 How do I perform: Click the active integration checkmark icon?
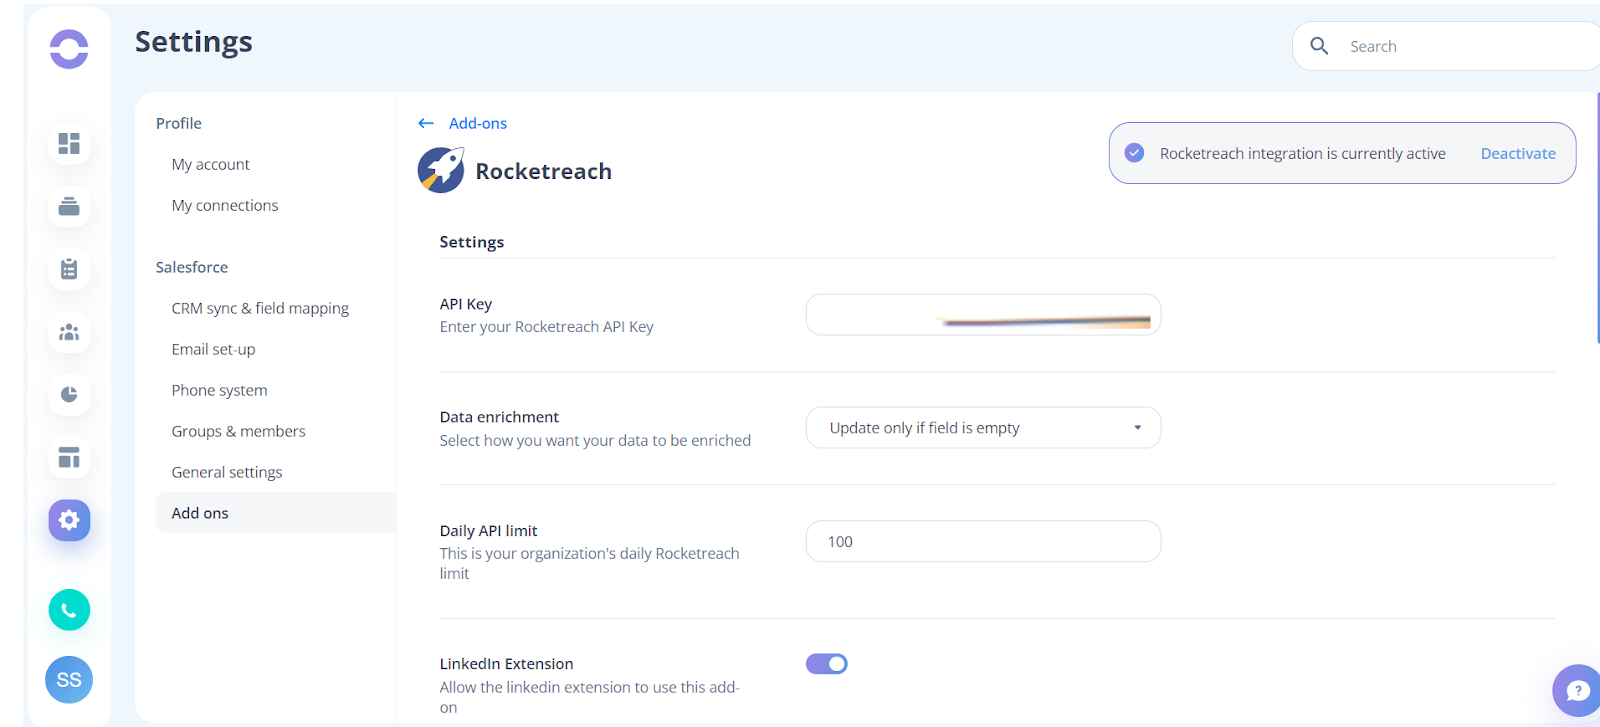(x=1134, y=153)
